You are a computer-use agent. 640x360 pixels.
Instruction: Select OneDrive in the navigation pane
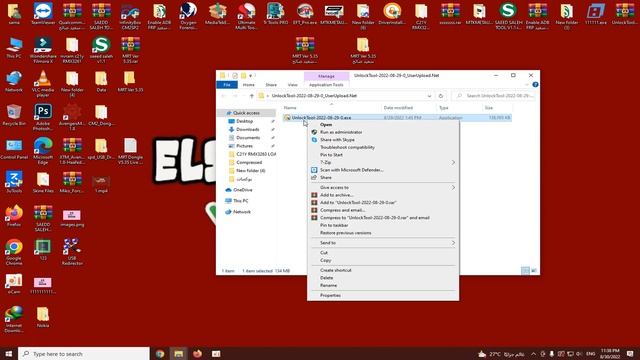[242, 190]
